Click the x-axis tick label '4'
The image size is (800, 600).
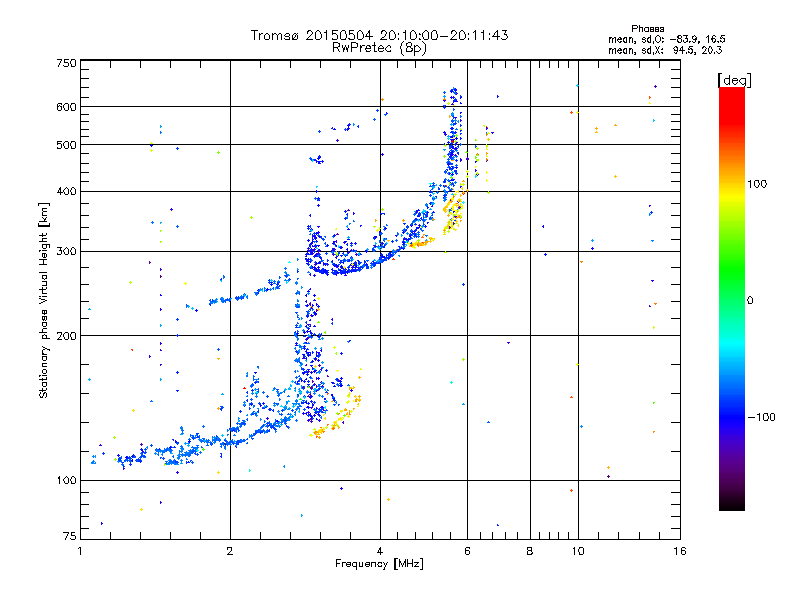380,551
